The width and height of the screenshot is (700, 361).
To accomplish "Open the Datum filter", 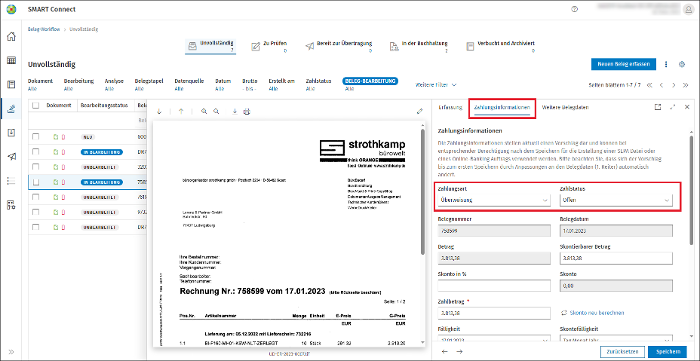I will point(223,84).
